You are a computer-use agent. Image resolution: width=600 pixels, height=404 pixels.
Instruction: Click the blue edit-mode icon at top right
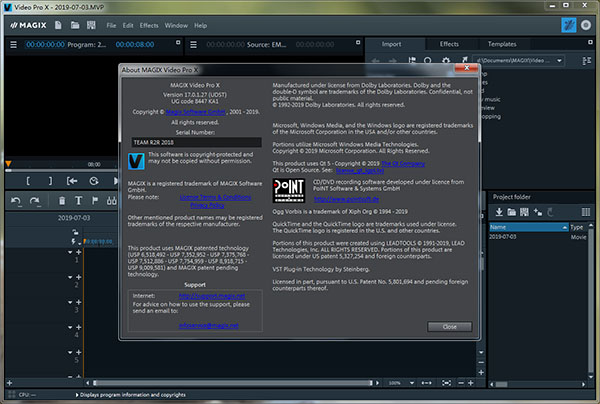(569, 25)
